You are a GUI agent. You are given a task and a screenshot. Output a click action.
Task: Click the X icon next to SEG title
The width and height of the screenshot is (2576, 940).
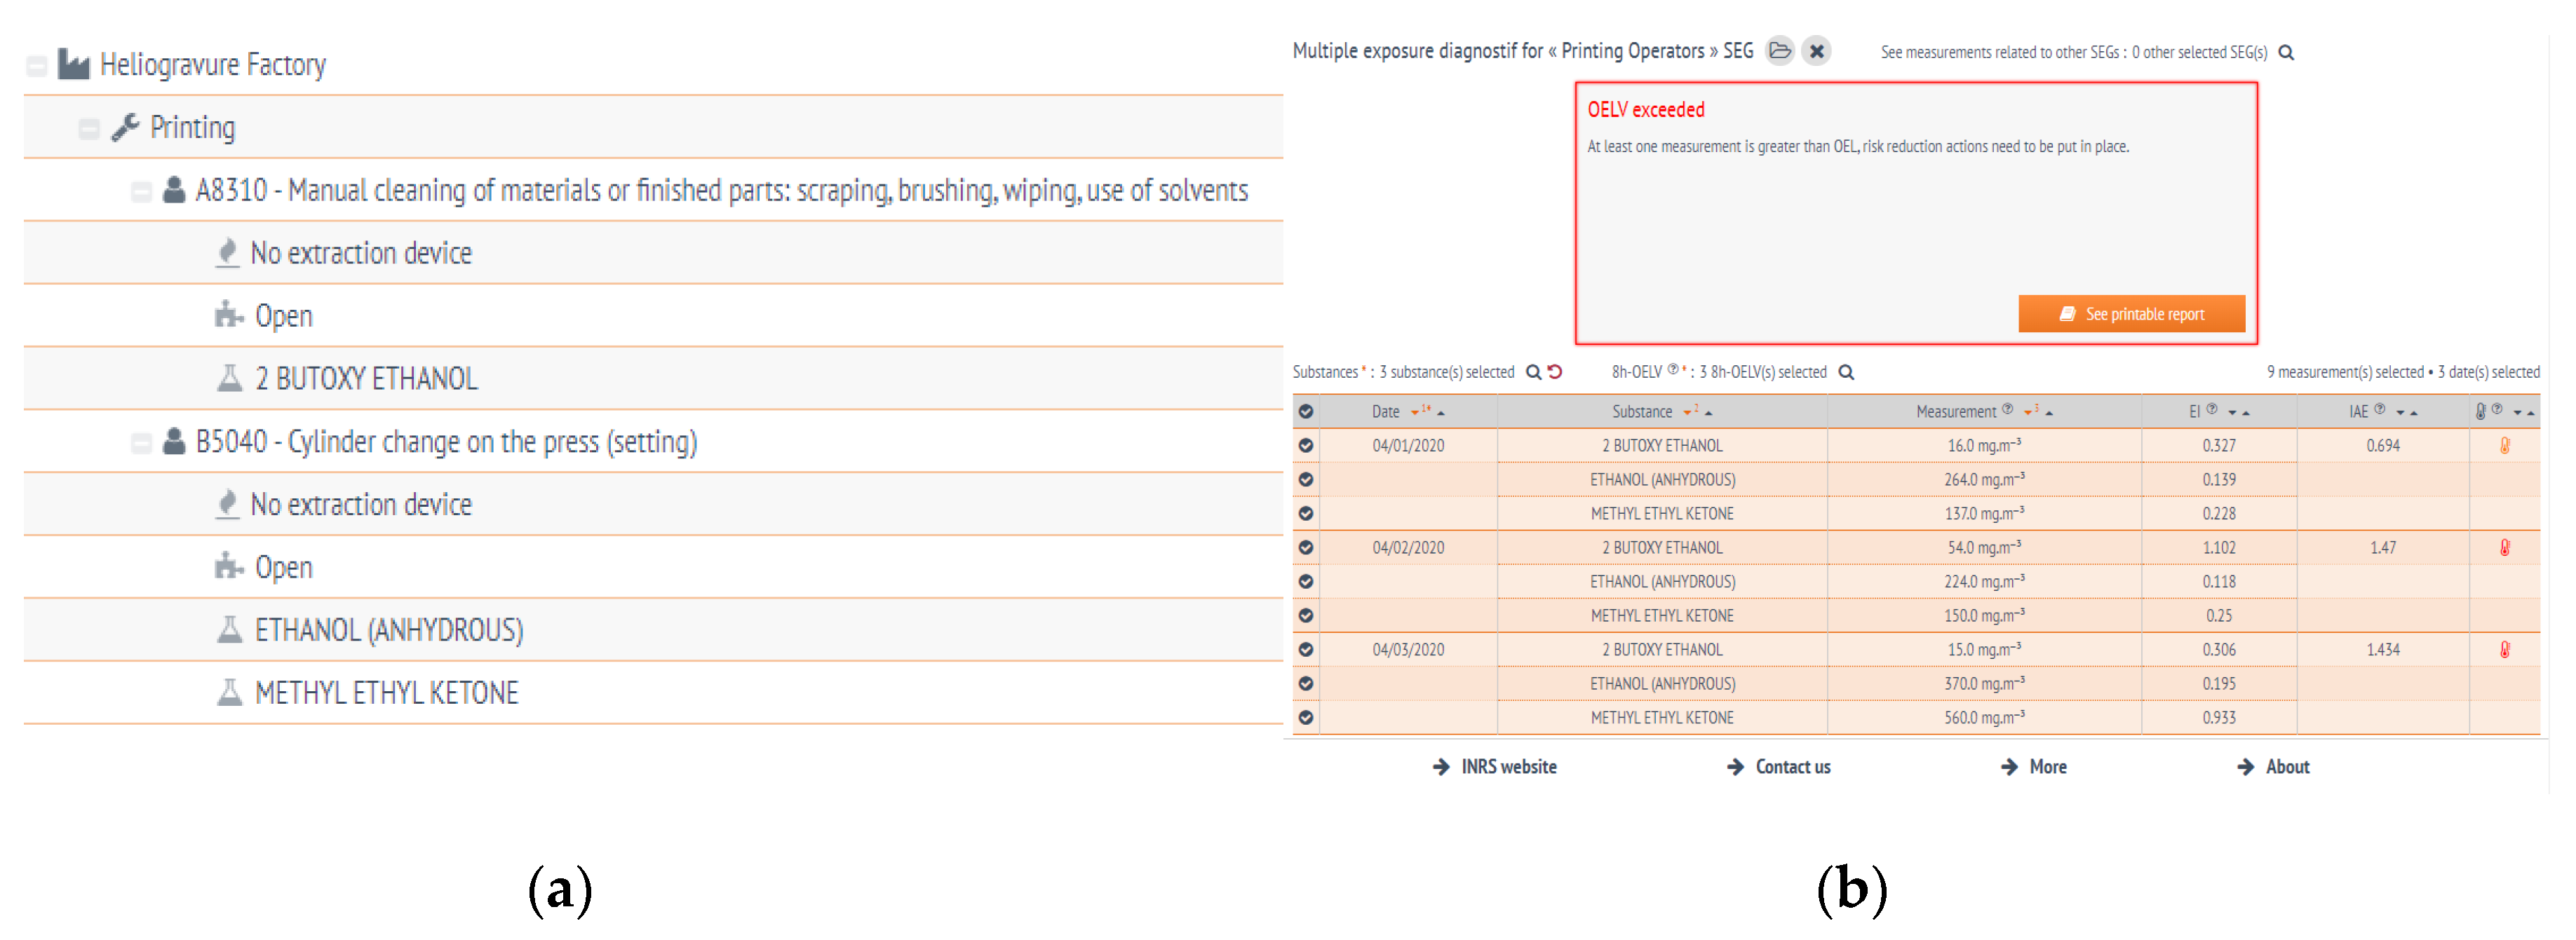[1817, 50]
